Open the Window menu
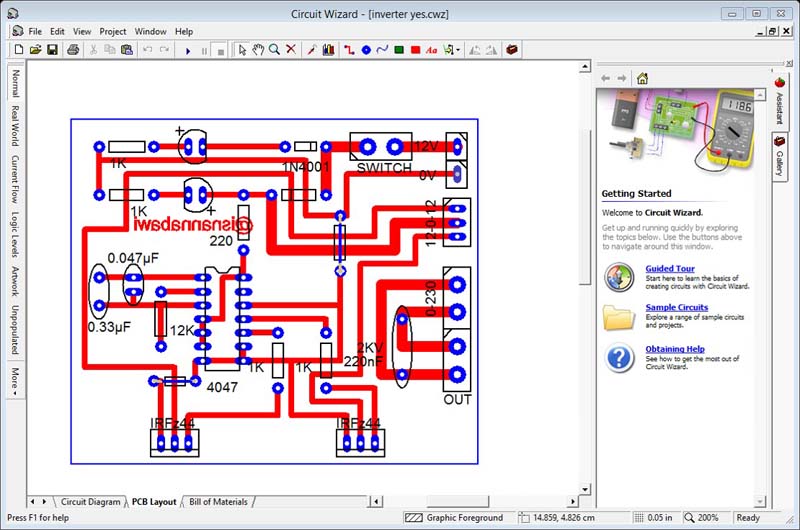 [151, 32]
